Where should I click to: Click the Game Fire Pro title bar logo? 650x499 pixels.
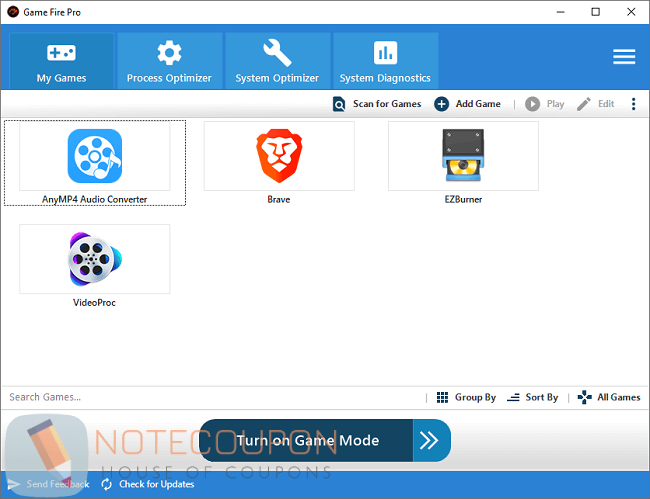tap(13, 12)
